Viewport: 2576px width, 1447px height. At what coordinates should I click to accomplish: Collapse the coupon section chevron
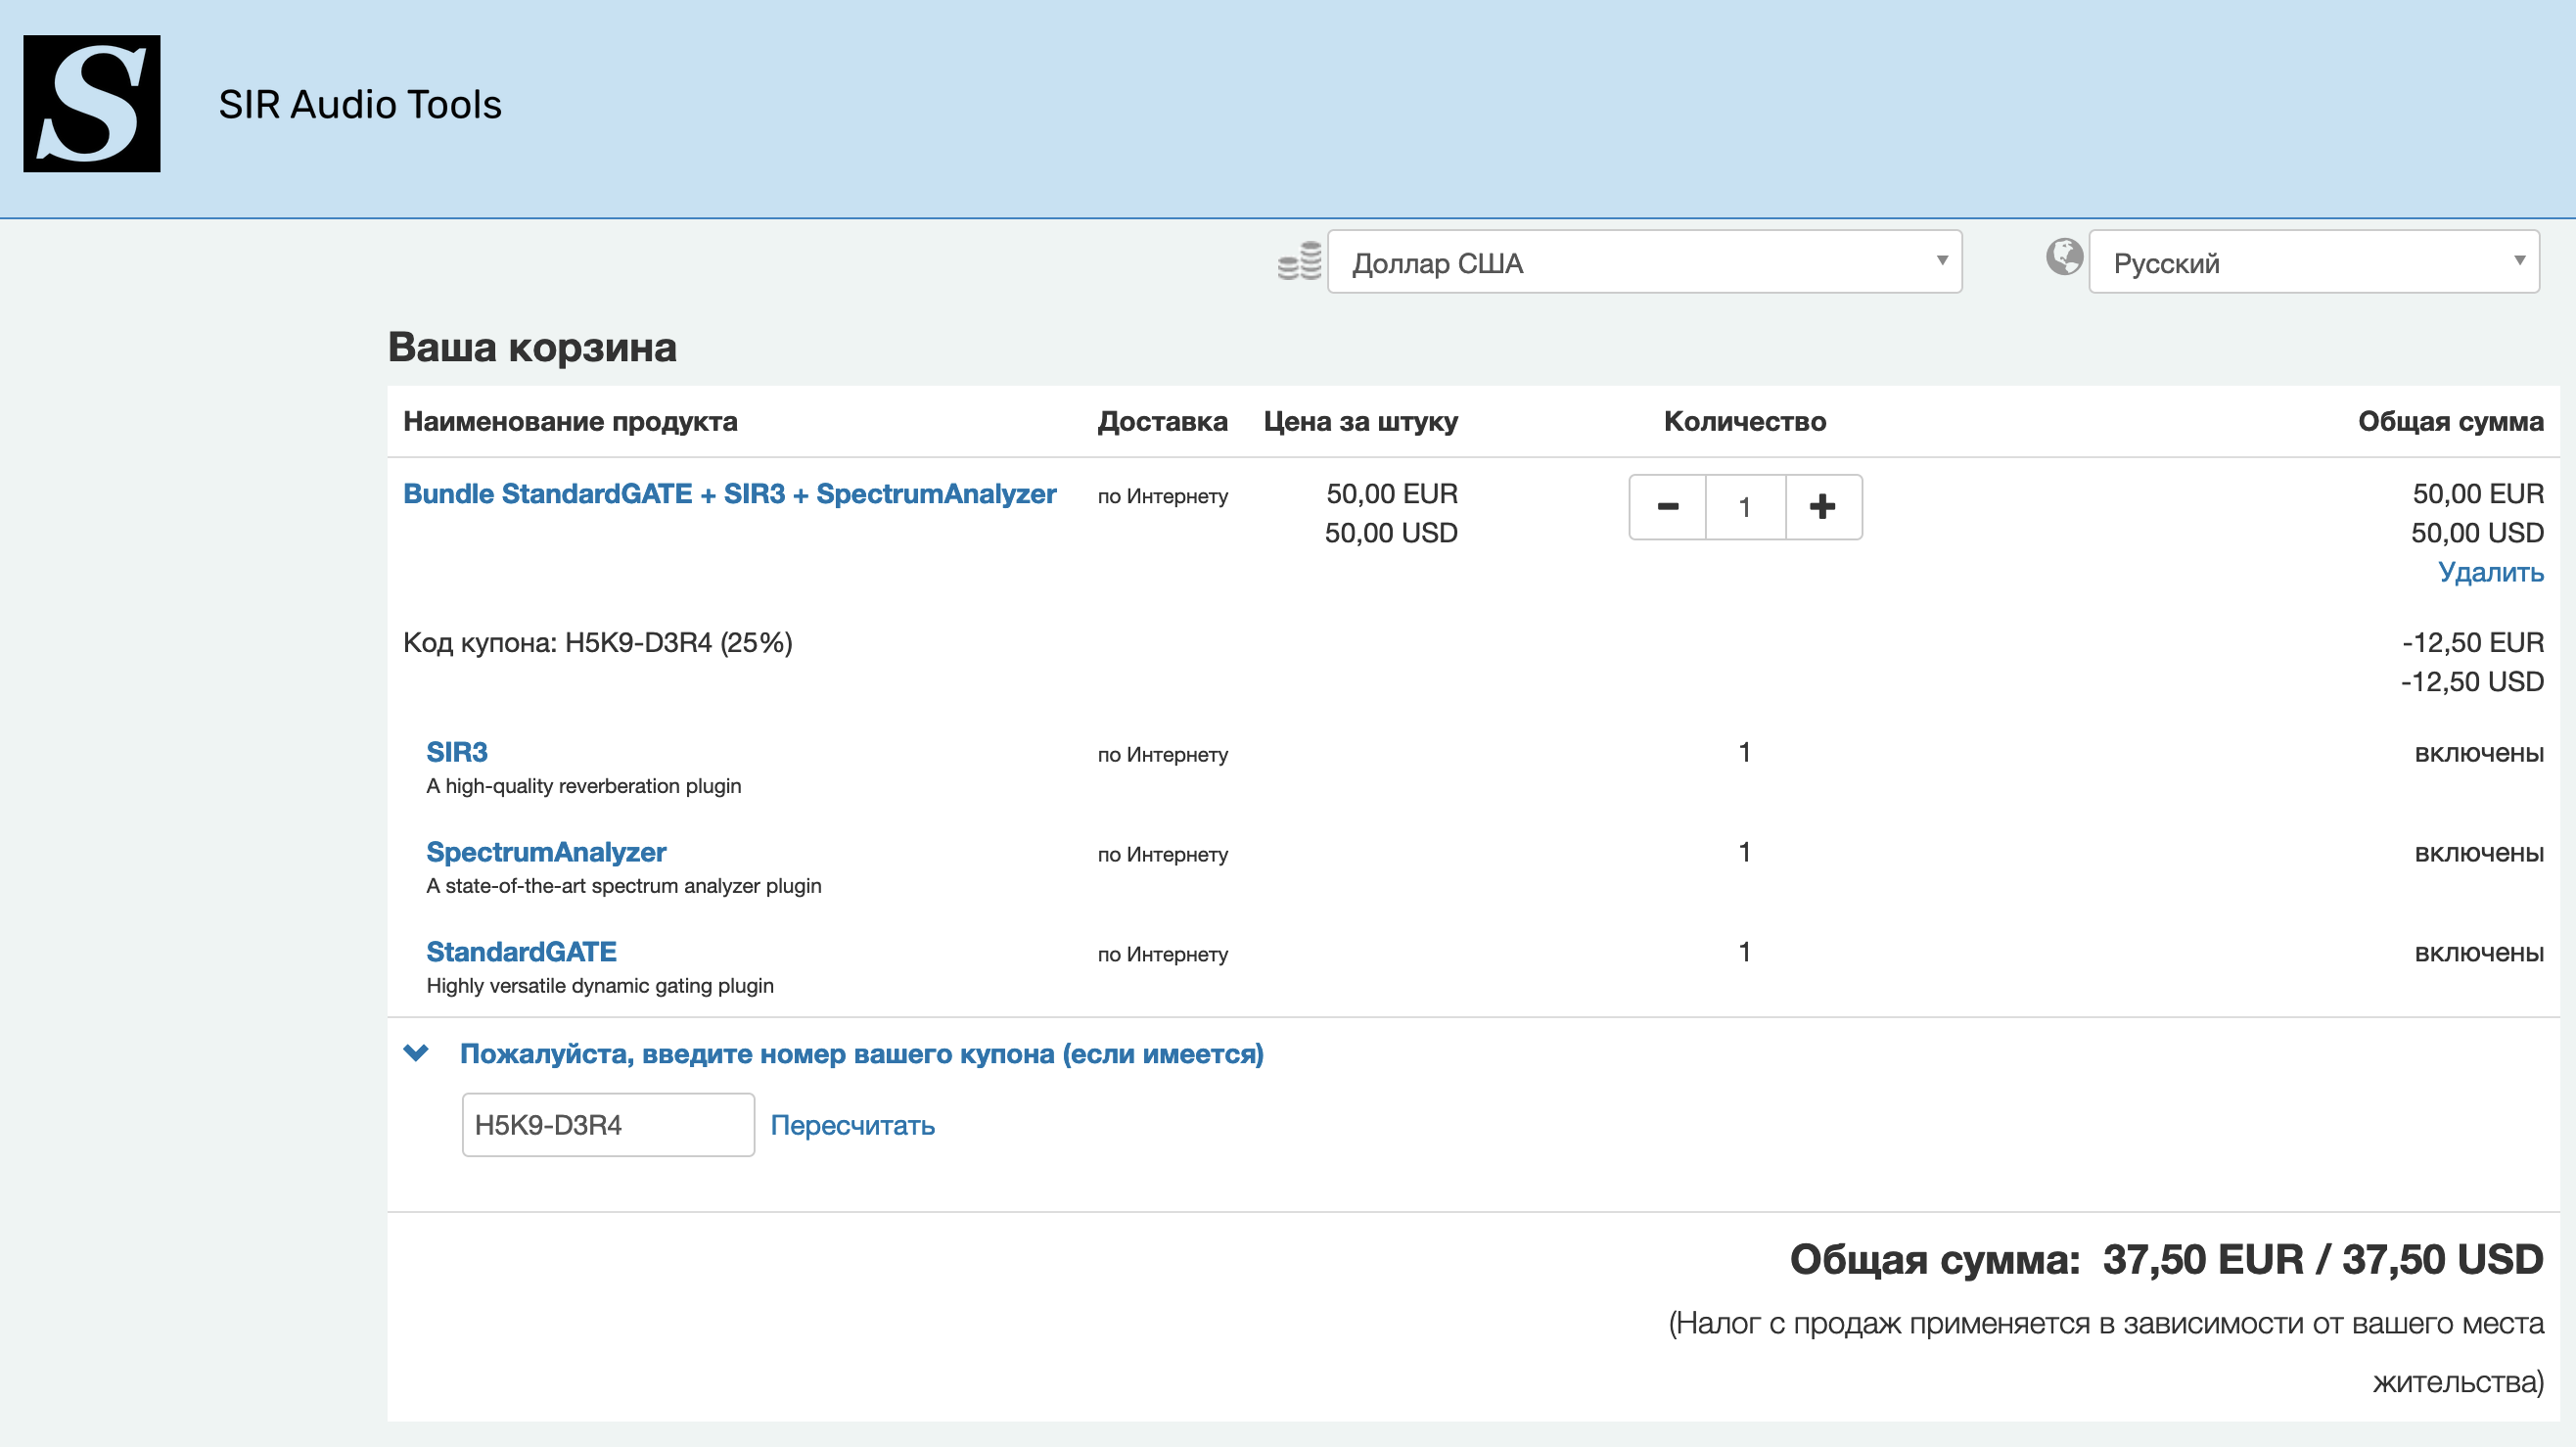[x=416, y=1053]
